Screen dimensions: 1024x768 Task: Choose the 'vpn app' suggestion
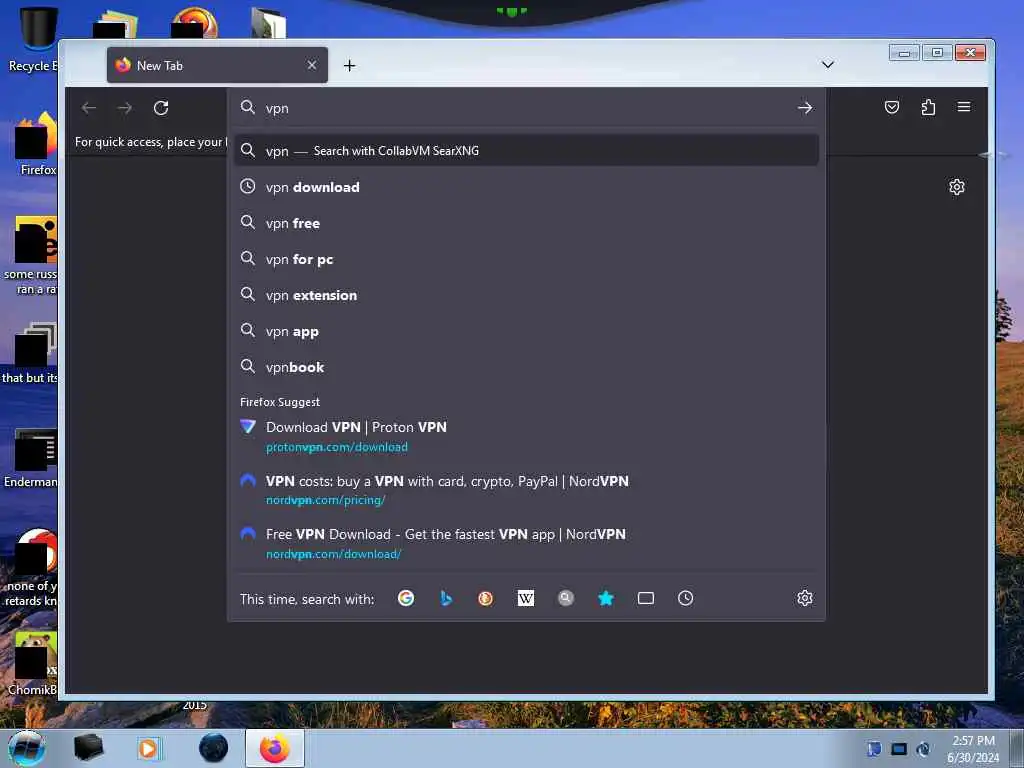526,332
